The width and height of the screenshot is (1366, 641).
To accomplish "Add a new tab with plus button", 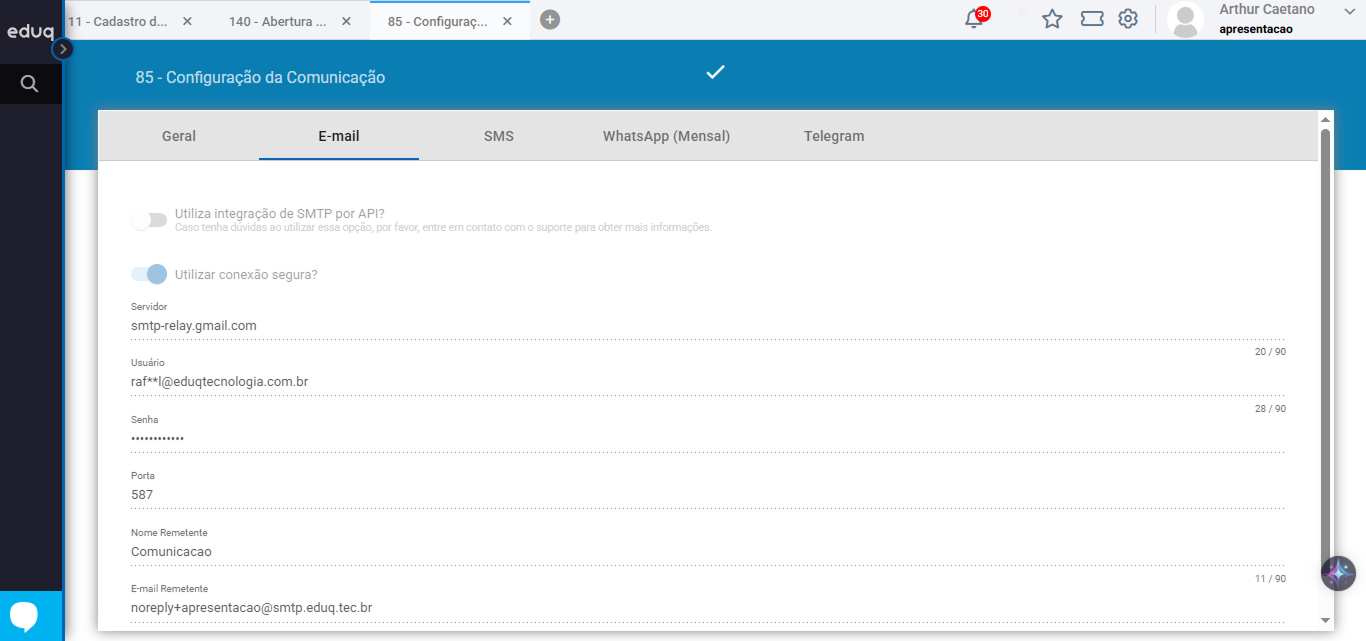I will [550, 20].
